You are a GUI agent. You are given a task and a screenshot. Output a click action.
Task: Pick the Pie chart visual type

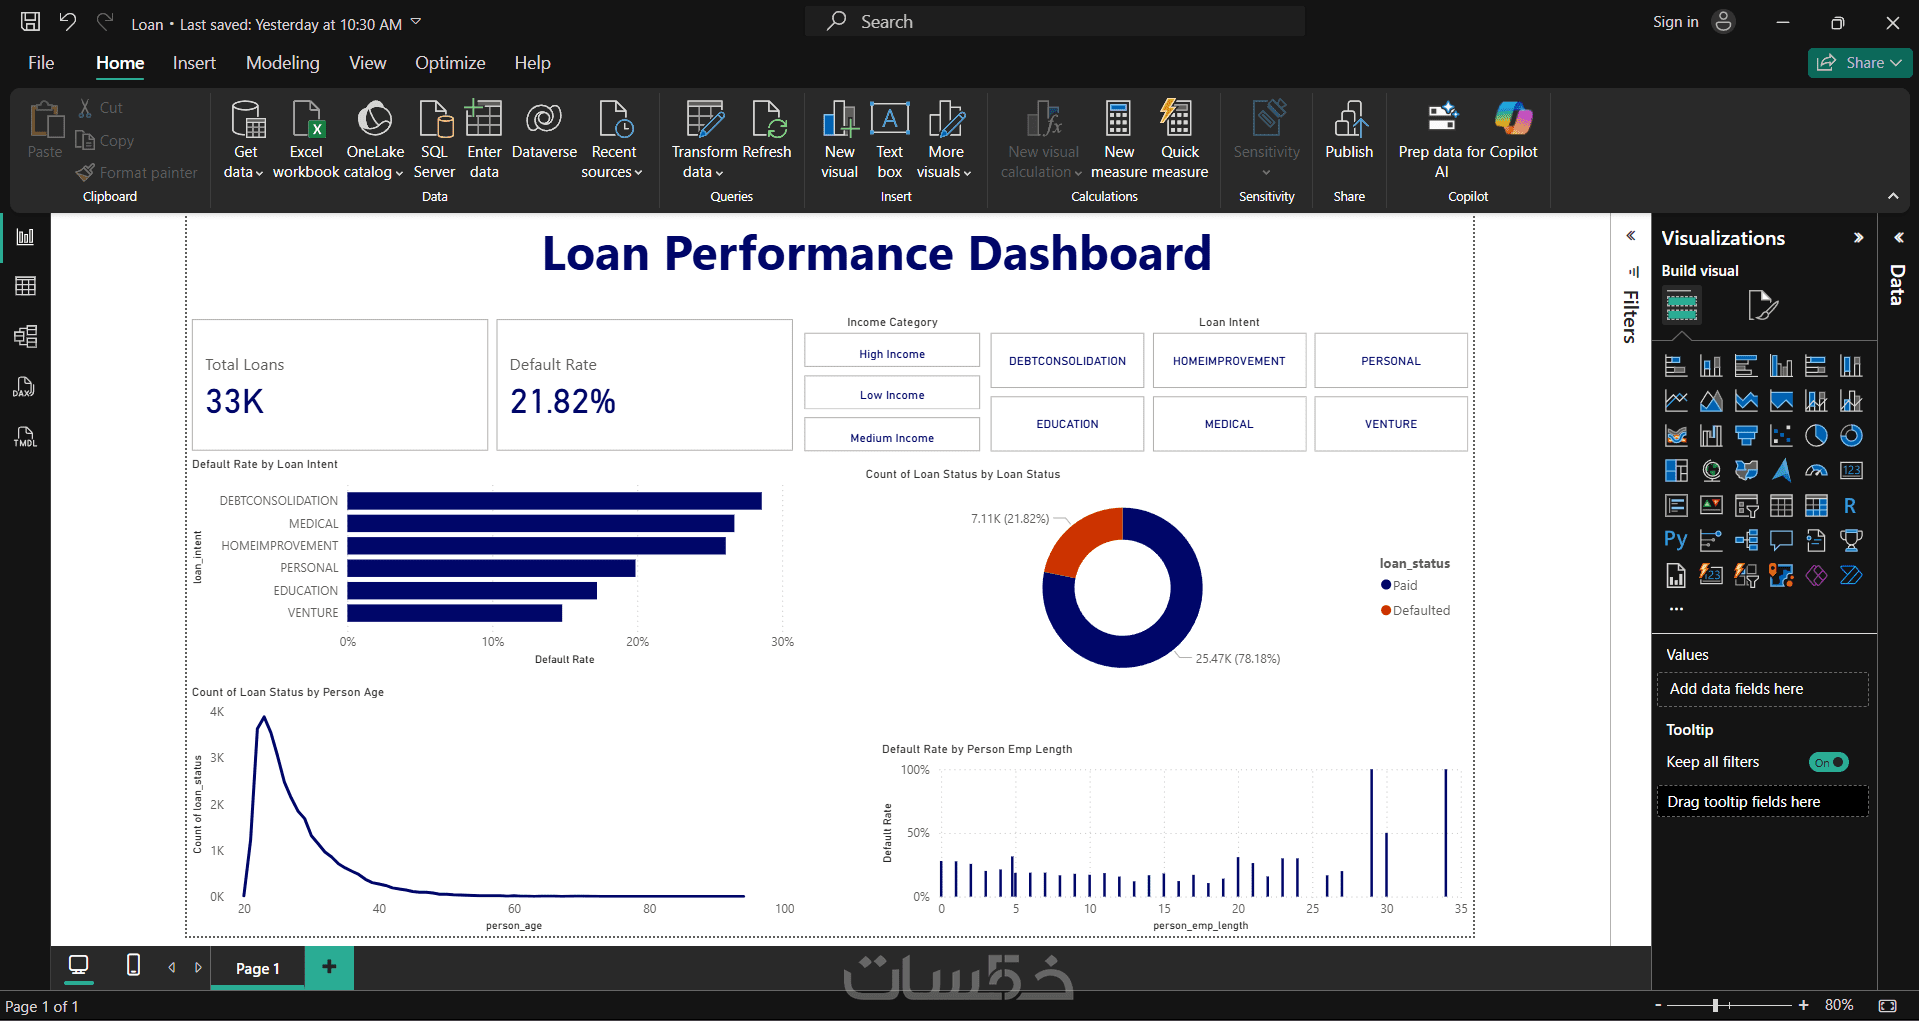(x=1816, y=436)
